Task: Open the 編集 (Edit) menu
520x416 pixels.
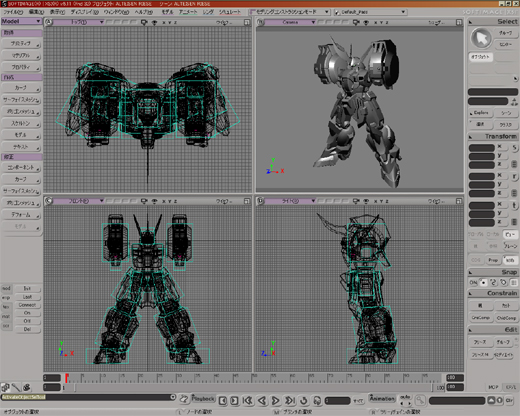Action: pyautogui.click(x=36, y=12)
